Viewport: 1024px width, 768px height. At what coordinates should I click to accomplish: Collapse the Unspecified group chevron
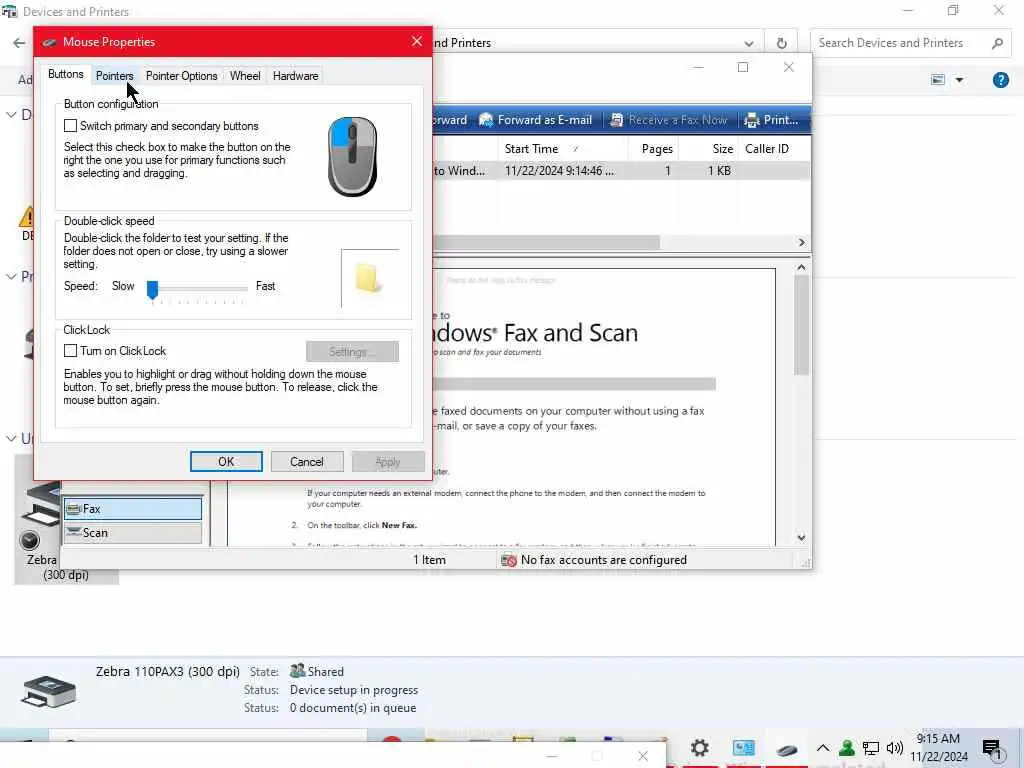click(11, 439)
